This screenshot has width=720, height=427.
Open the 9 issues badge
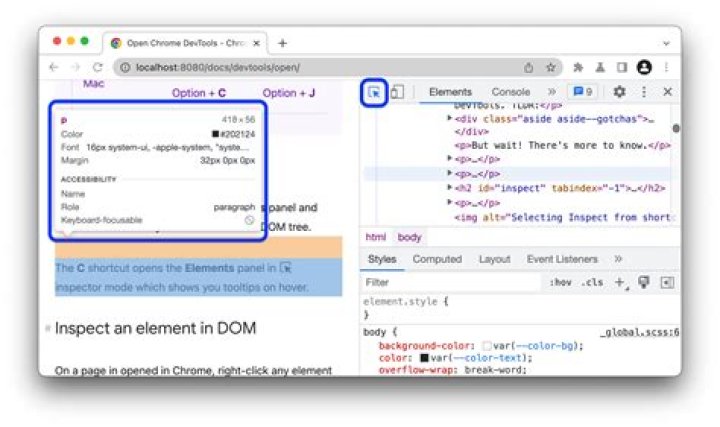(x=583, y=92)
